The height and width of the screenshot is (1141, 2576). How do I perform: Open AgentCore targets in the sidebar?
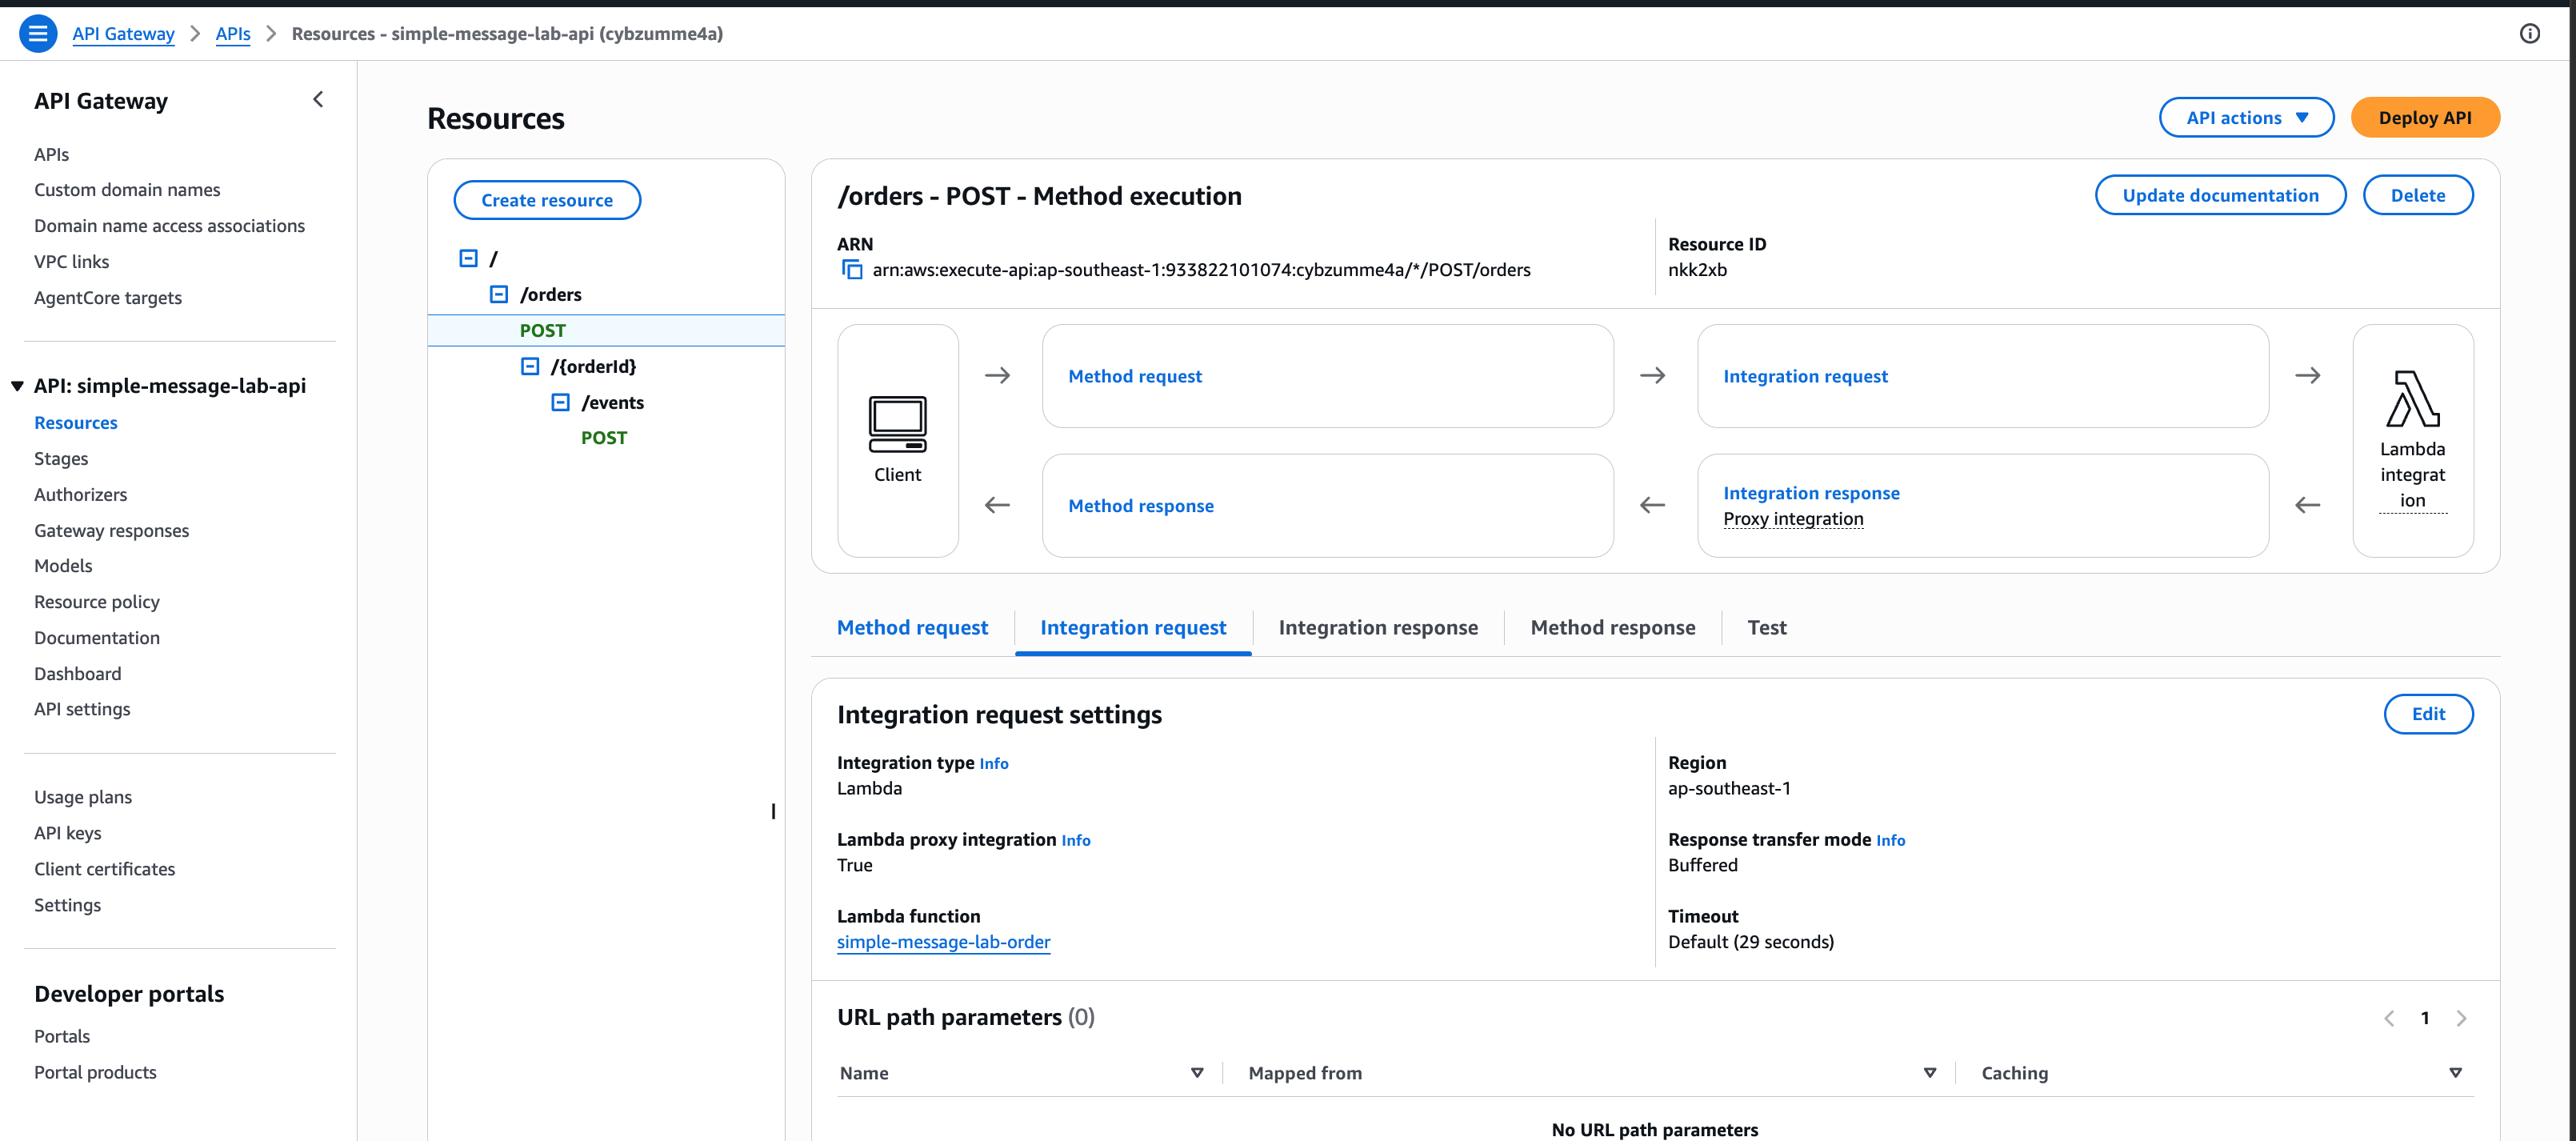point(107,297)
